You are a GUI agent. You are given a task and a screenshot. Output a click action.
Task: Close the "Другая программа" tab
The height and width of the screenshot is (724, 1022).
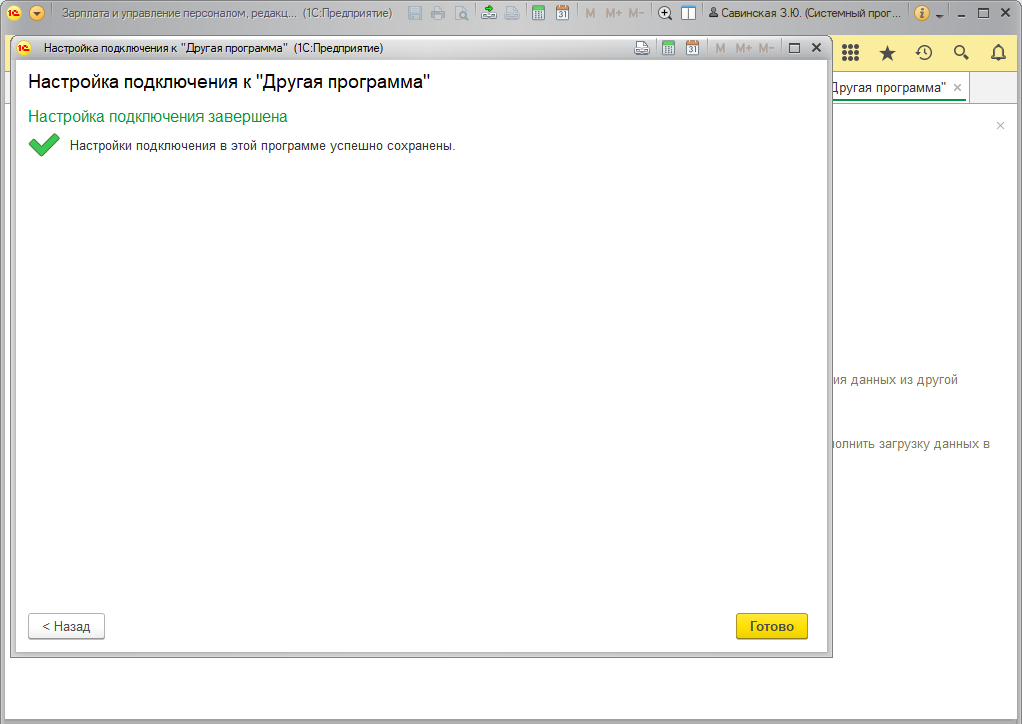(x=957, y=88)
